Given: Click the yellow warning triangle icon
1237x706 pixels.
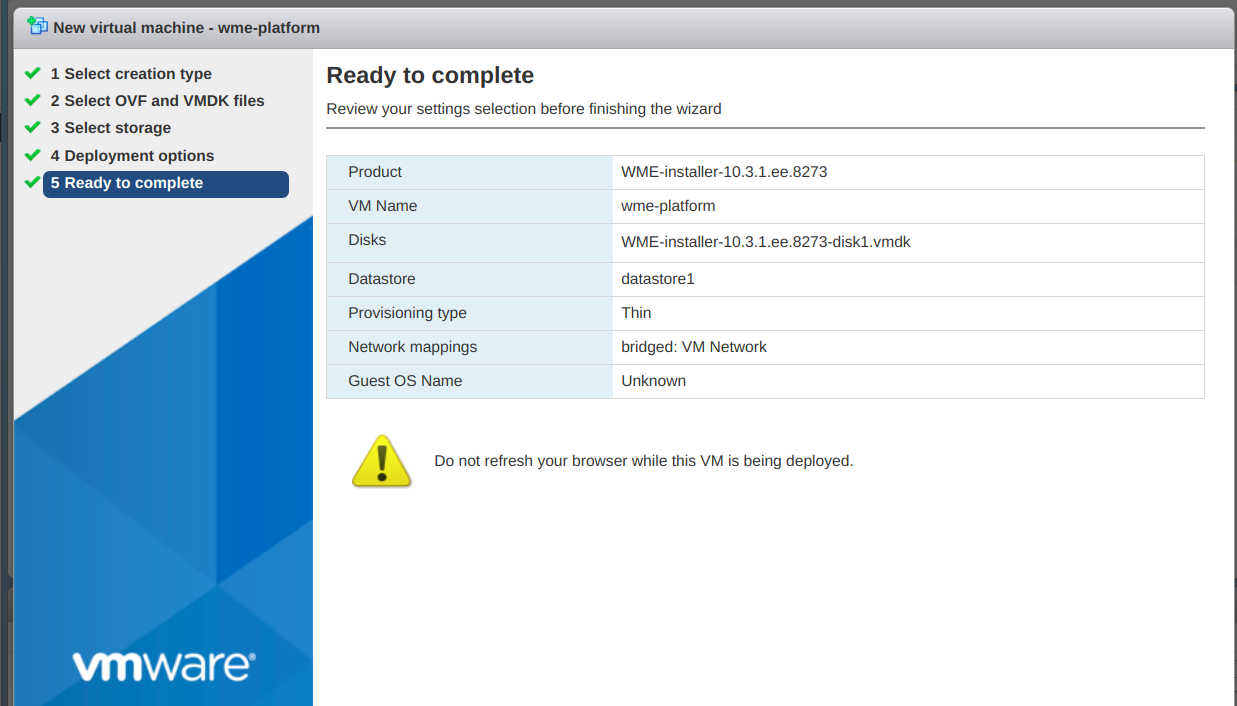Looking at the screenshot, I should (x=381, y=461).
